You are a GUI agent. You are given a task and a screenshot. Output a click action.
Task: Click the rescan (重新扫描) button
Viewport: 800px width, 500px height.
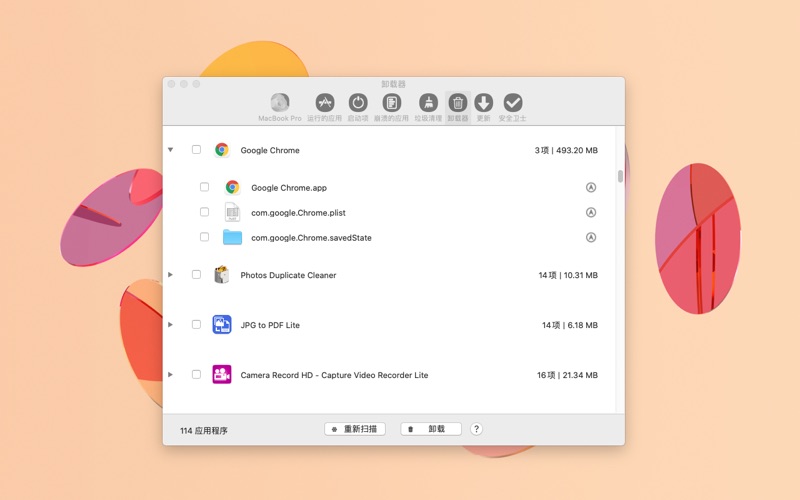click(355, 429)
